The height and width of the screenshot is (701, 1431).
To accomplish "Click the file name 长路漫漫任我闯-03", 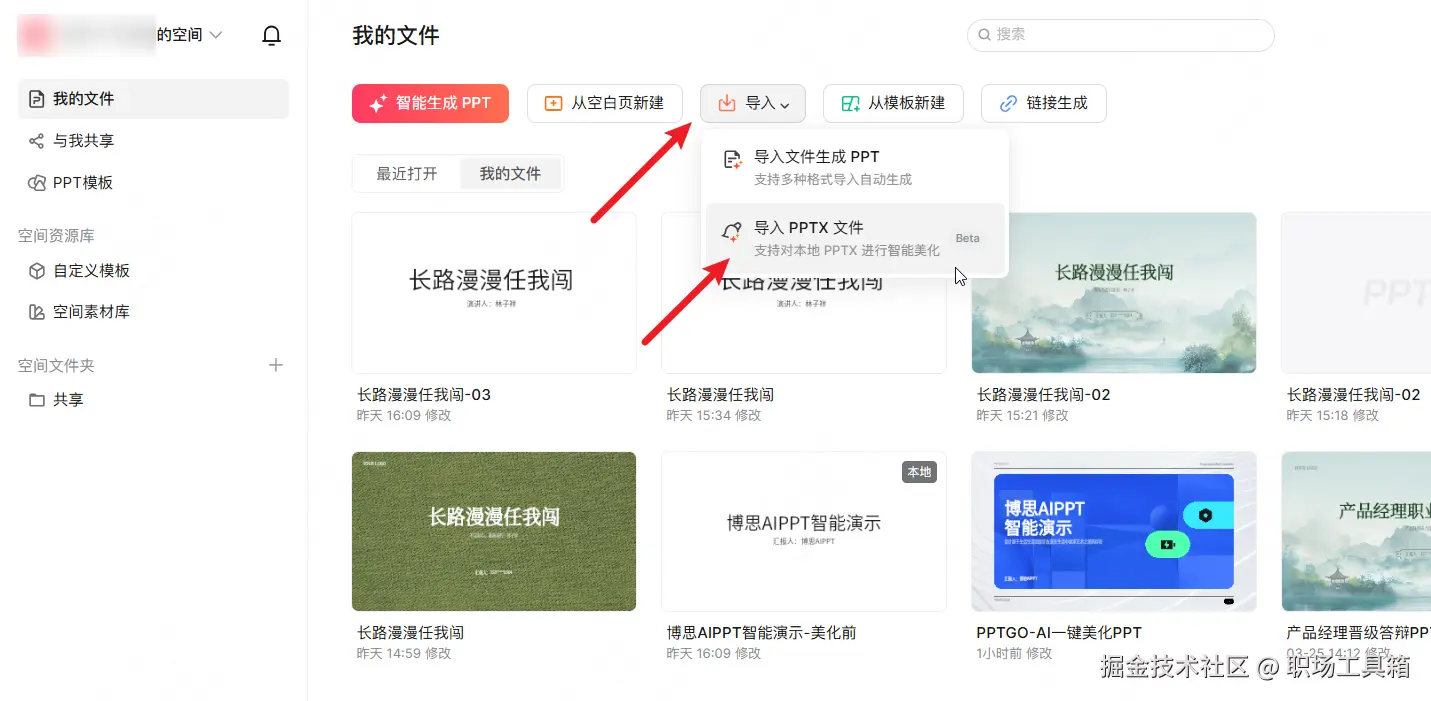I will pos(424,395).
